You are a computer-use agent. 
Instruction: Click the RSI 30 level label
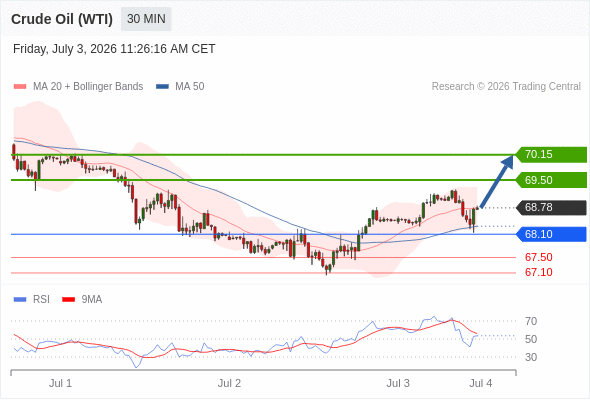click(531, 357)
